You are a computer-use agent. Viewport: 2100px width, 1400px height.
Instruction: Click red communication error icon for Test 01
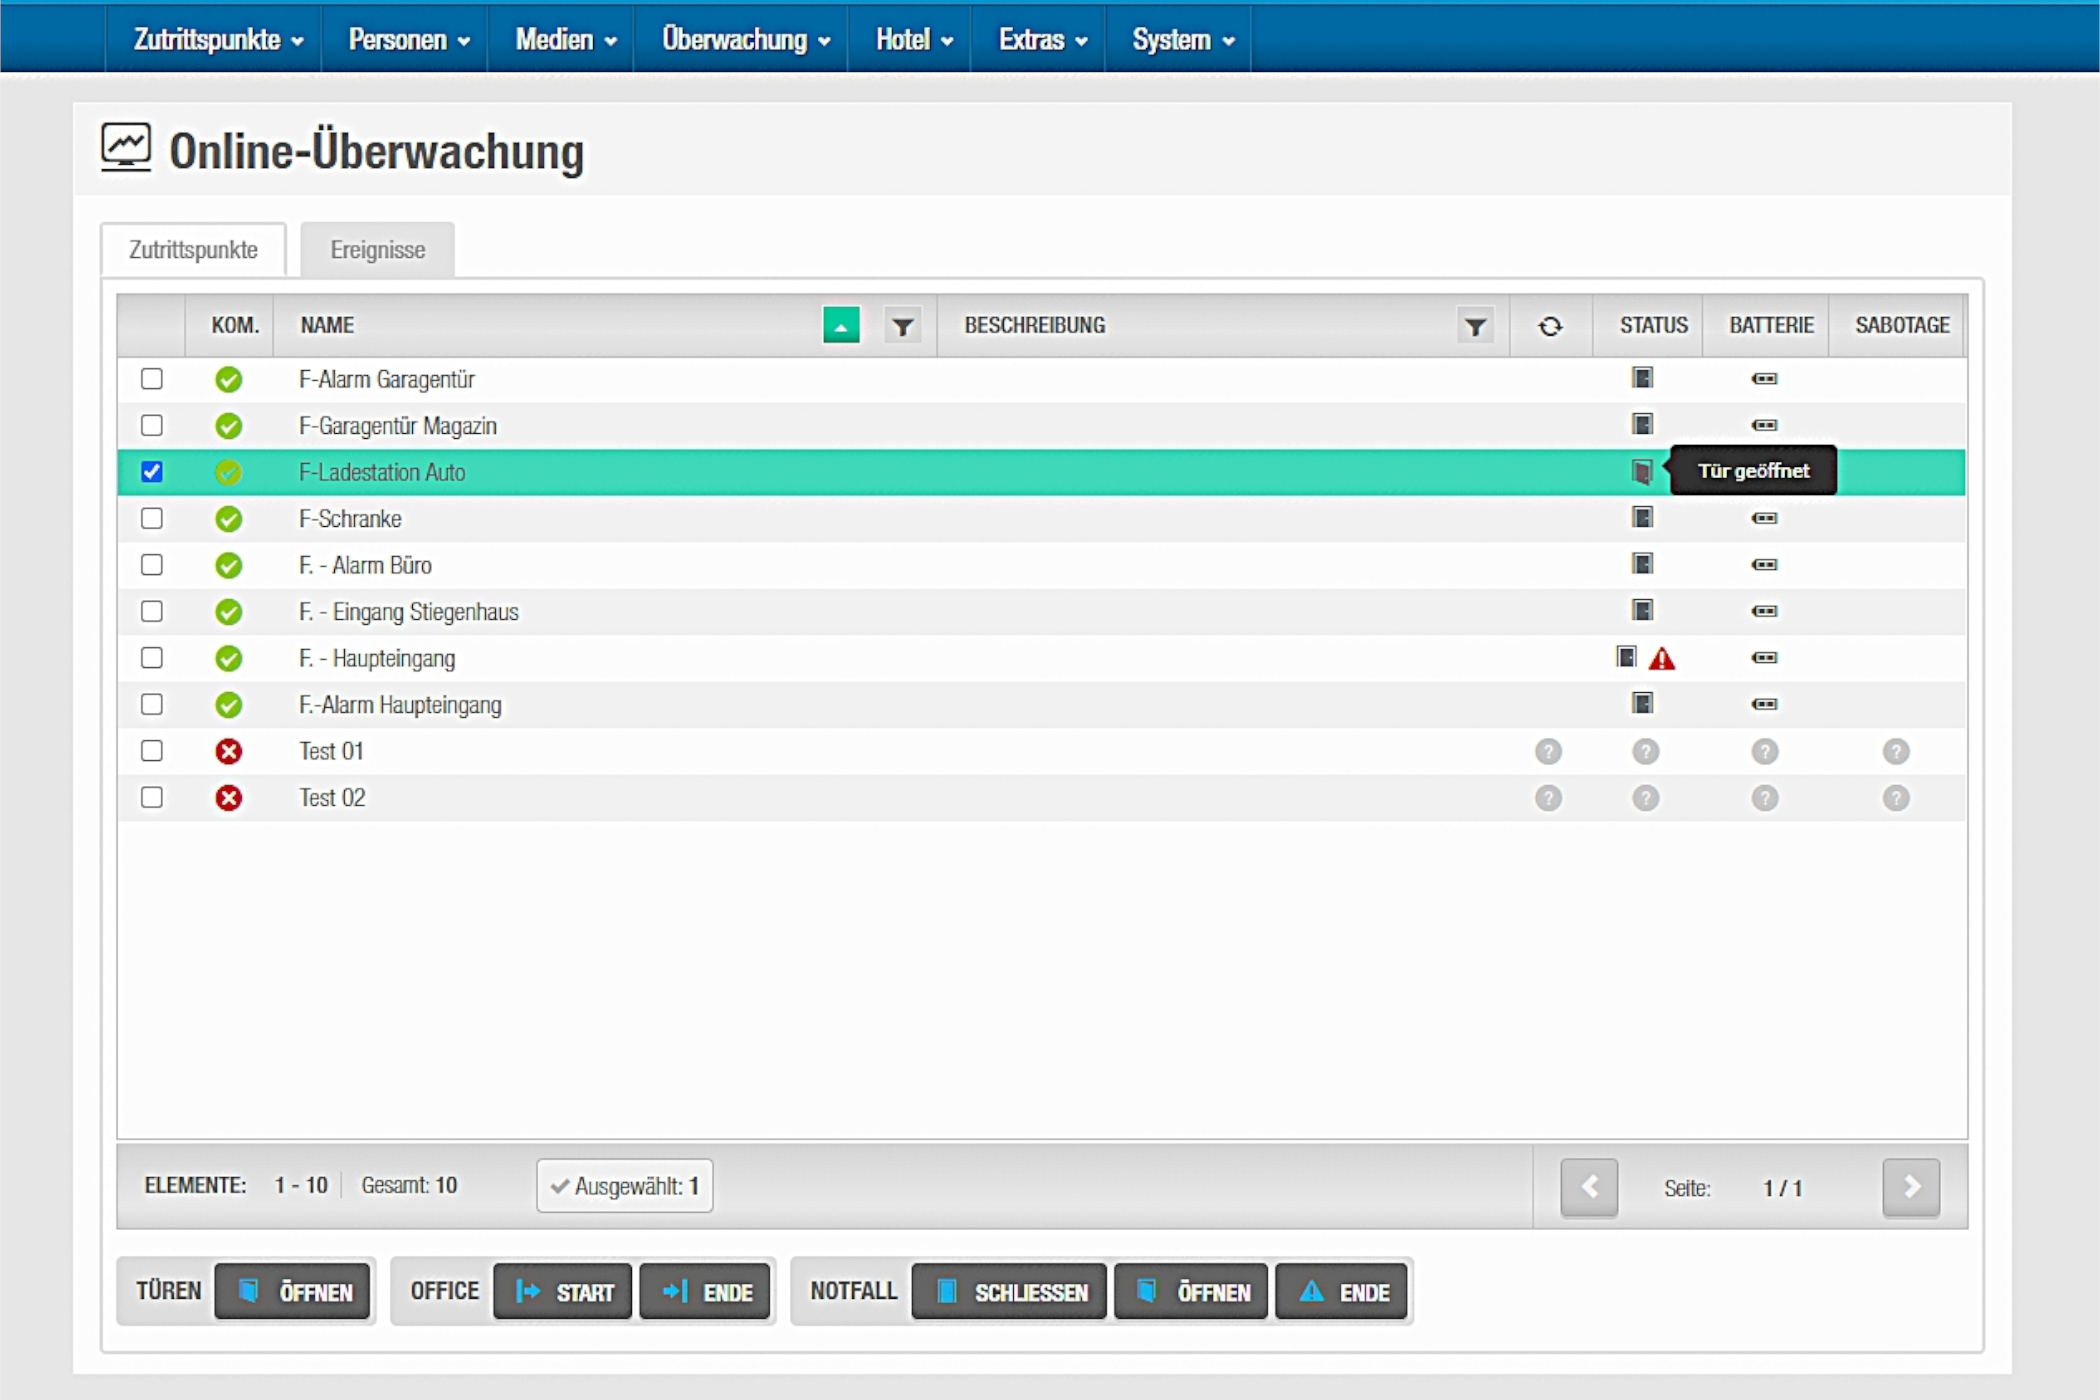point(228,751)
